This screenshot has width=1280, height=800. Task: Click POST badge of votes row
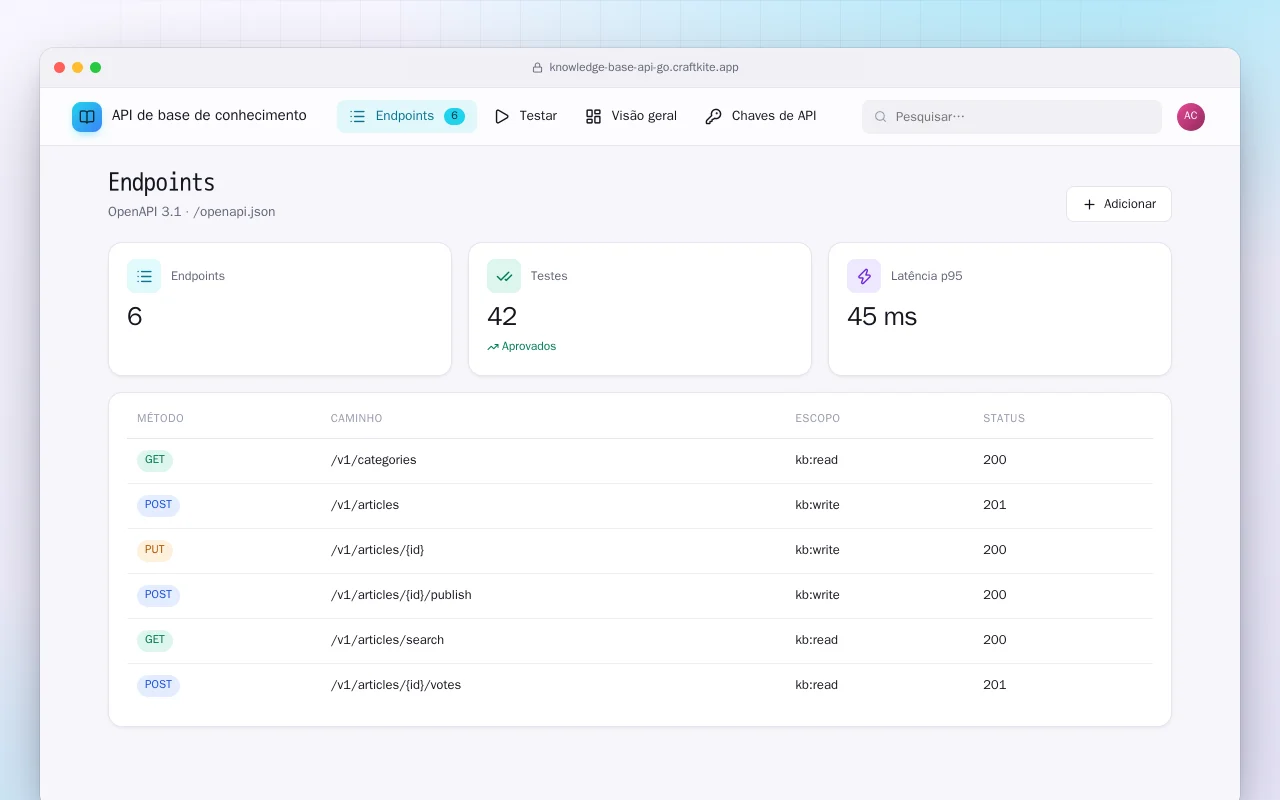coord(158,686)
